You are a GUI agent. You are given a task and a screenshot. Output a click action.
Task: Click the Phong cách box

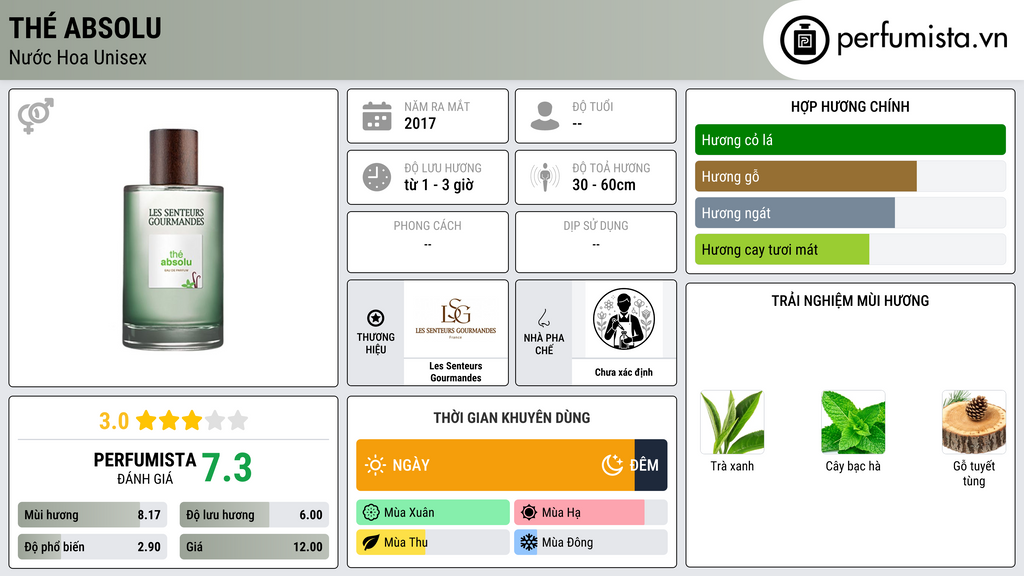428,242
